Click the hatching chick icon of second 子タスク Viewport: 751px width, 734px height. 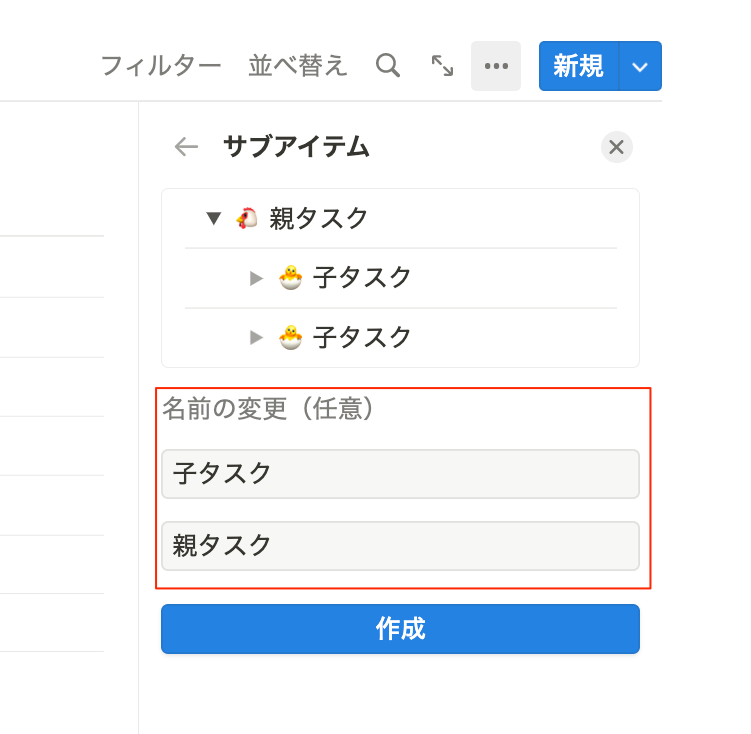pyautogui.click(x=291, y=338)
